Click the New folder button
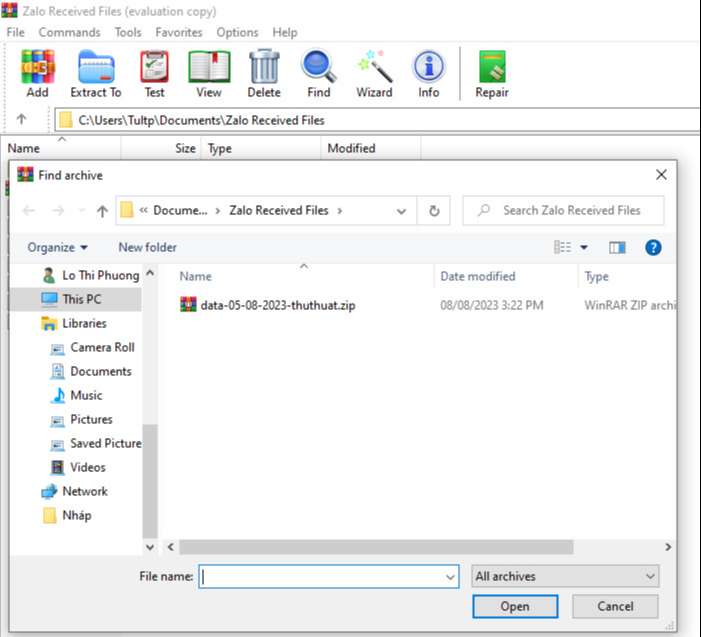Viewport: 701px width, 637px height. click(x=147, y=247)
